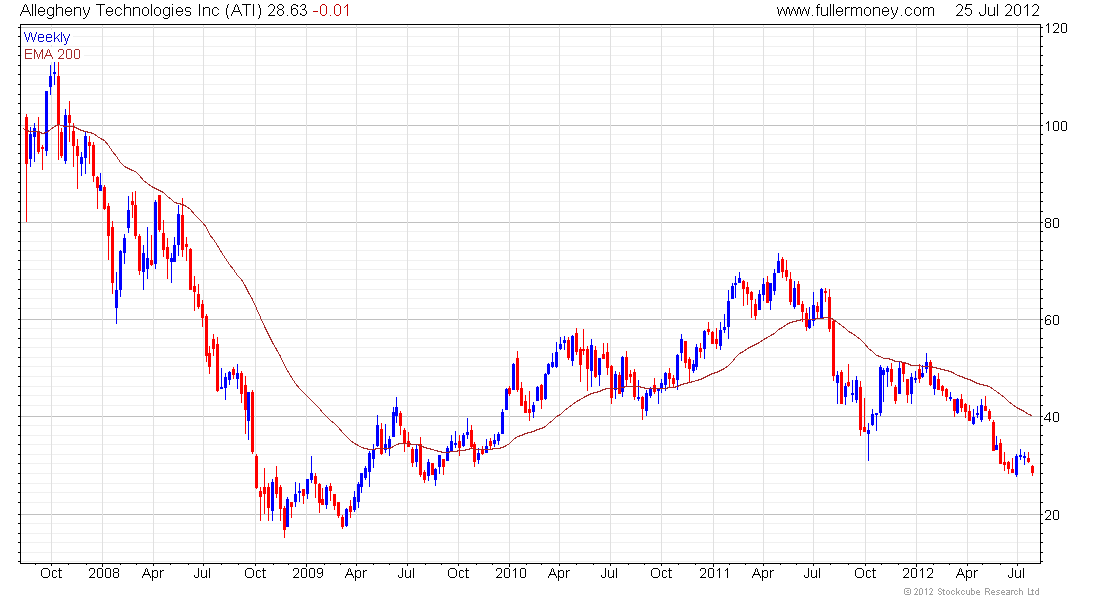The width and height of the screenshot is (1100, 600).
Task: Click the 2011 year label on time axis
Action: click(x=715, y=573)
